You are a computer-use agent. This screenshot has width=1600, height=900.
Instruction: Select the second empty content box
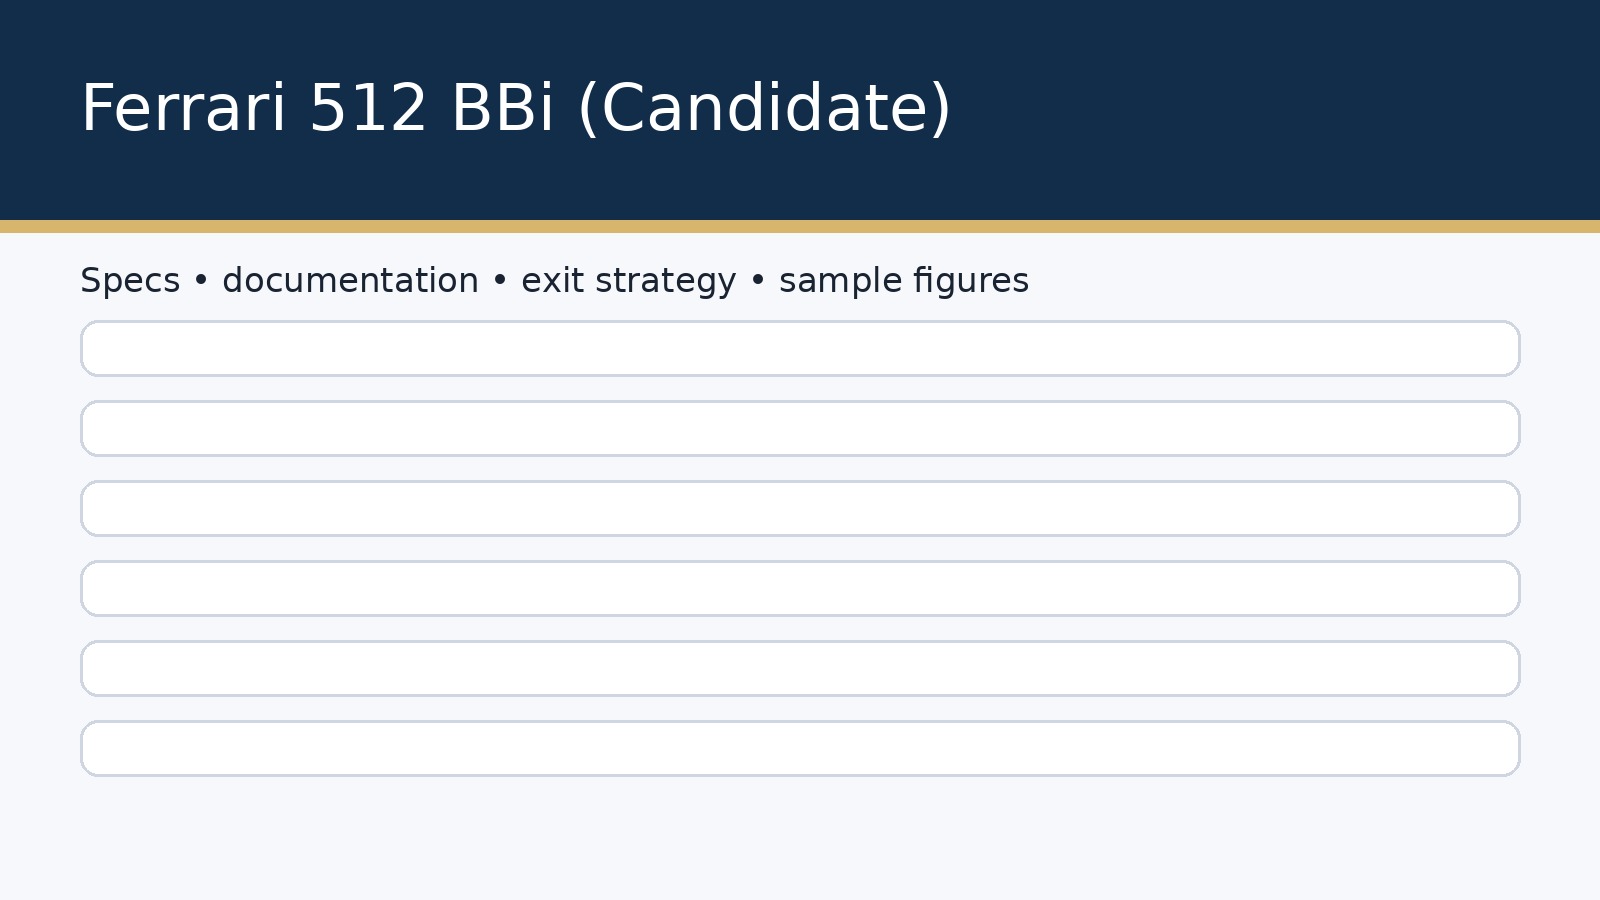pyautogui.click(x=800, y=429)
